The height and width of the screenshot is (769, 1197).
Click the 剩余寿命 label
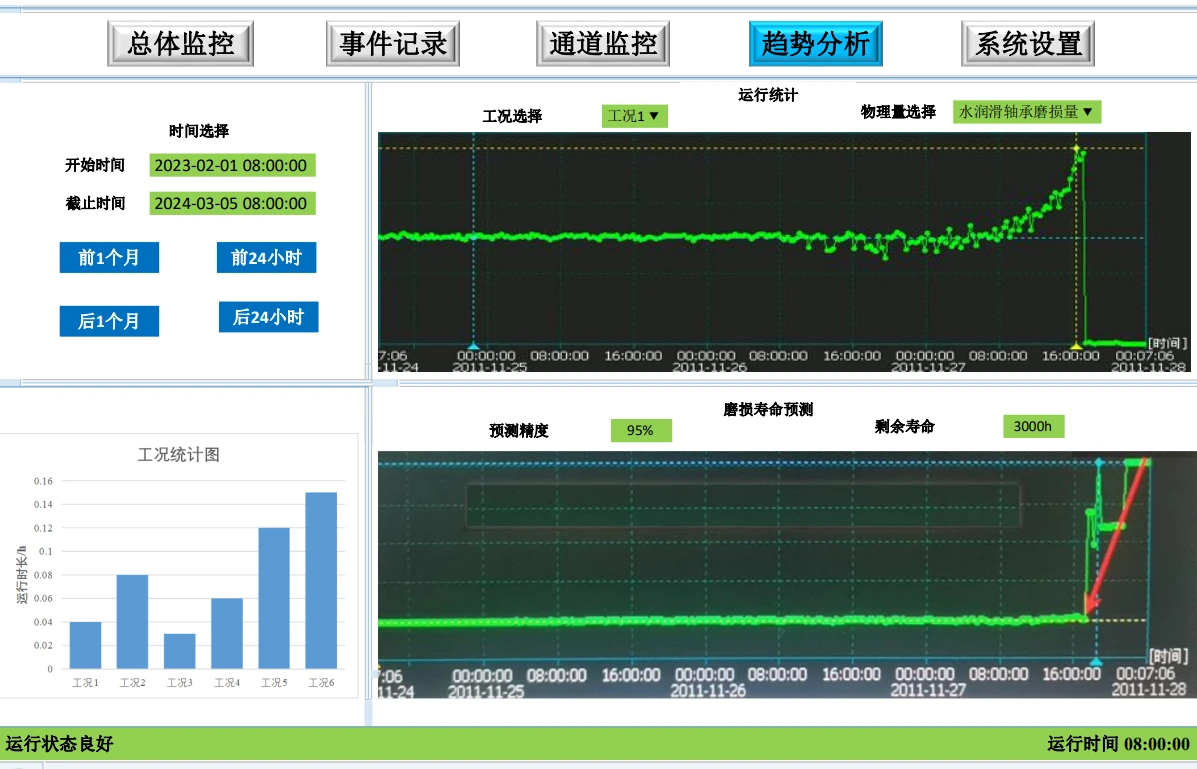(x=905, y=426)
